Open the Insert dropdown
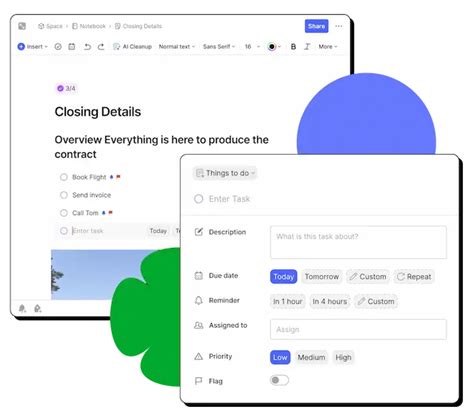Screen dimensions: 474x418 click(33, 47)
